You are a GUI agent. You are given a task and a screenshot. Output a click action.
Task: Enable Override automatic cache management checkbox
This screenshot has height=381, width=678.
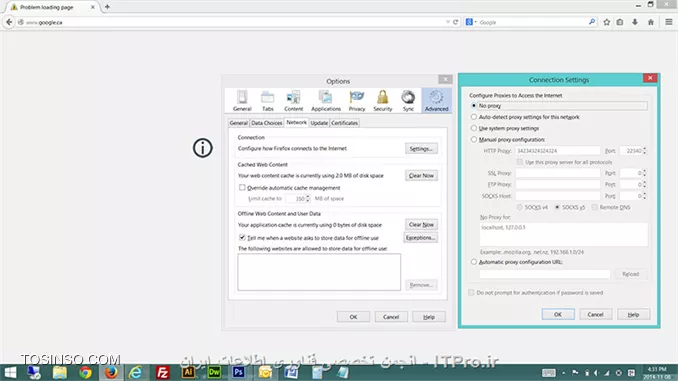242,188
